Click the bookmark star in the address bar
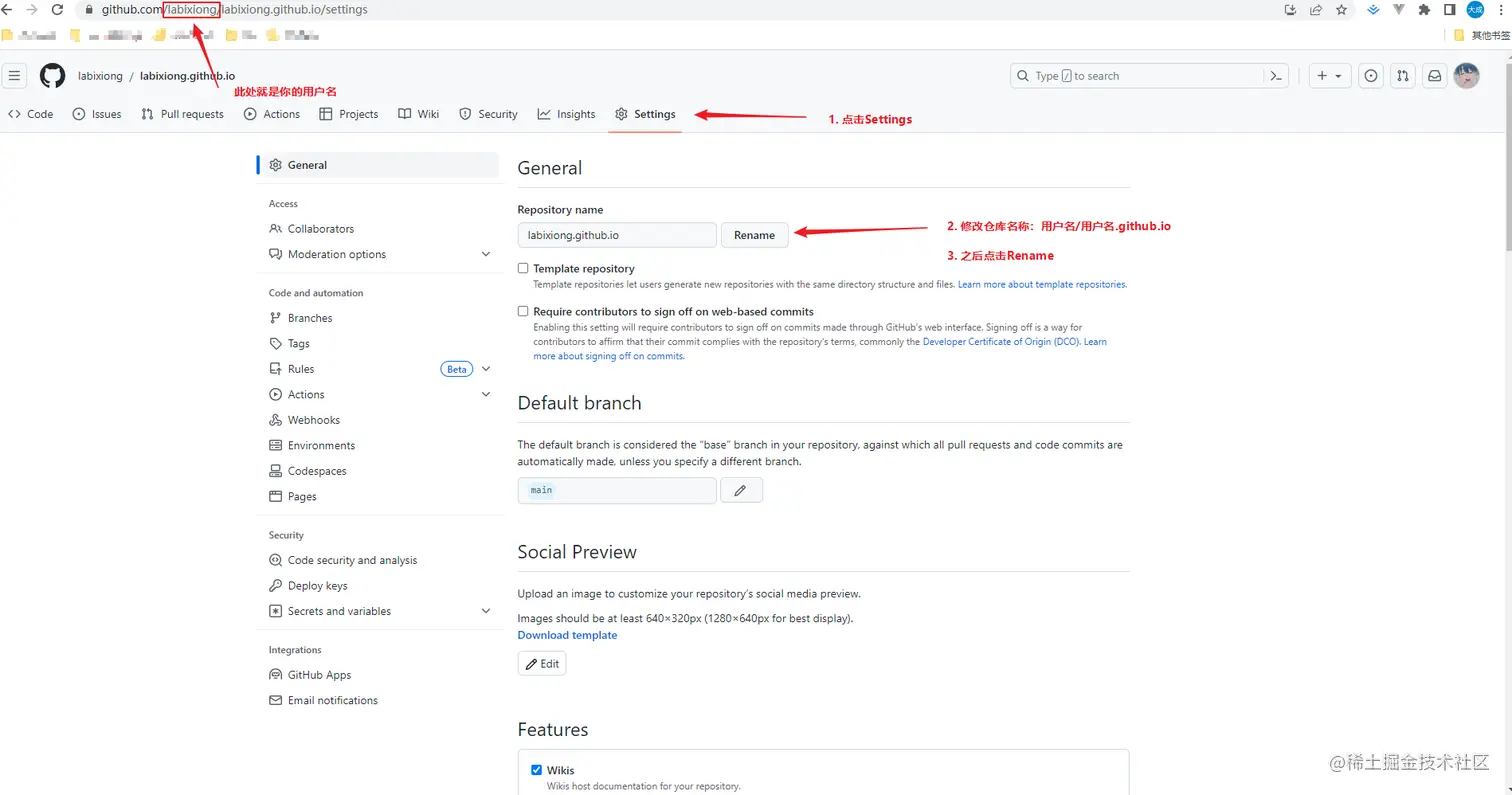The width and height of the screenshot is (1512, 795). pos(1340,10)
